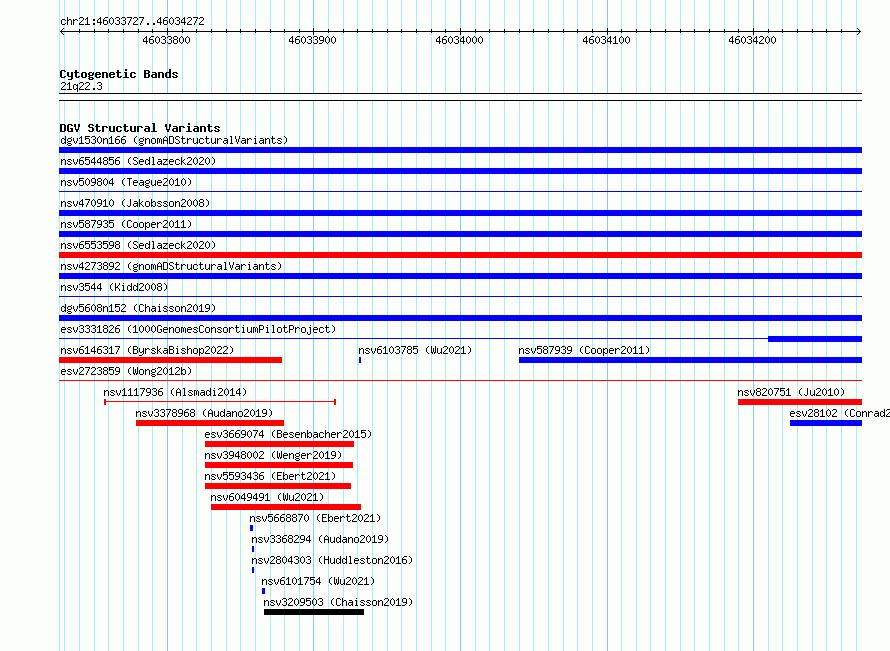Image resolution: width=890 pixels, height=651 pixels.
Task: Click the Cytogenetic Bands track title
Action: 119,74
